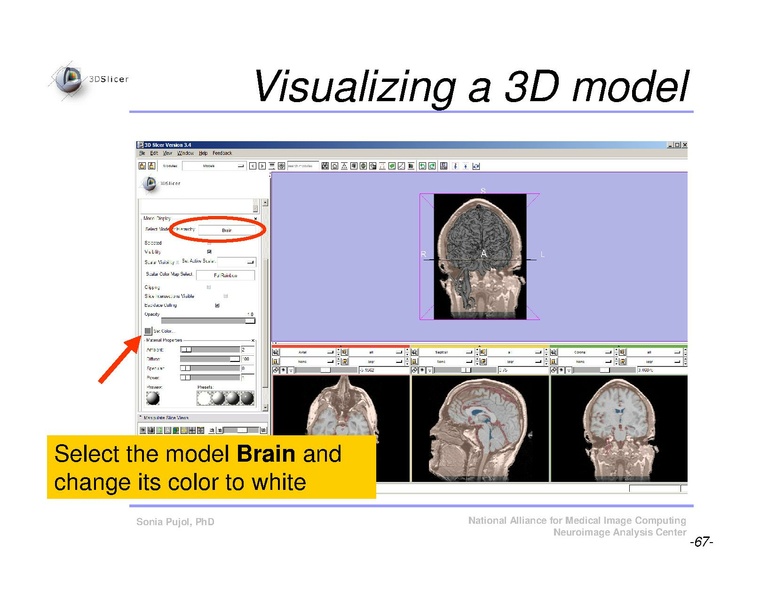Image resolution: width=776 pixels, height=600 pixels.
Task: Toggle Slice Intersections Visible checkbox
Action: coord(226,296)
